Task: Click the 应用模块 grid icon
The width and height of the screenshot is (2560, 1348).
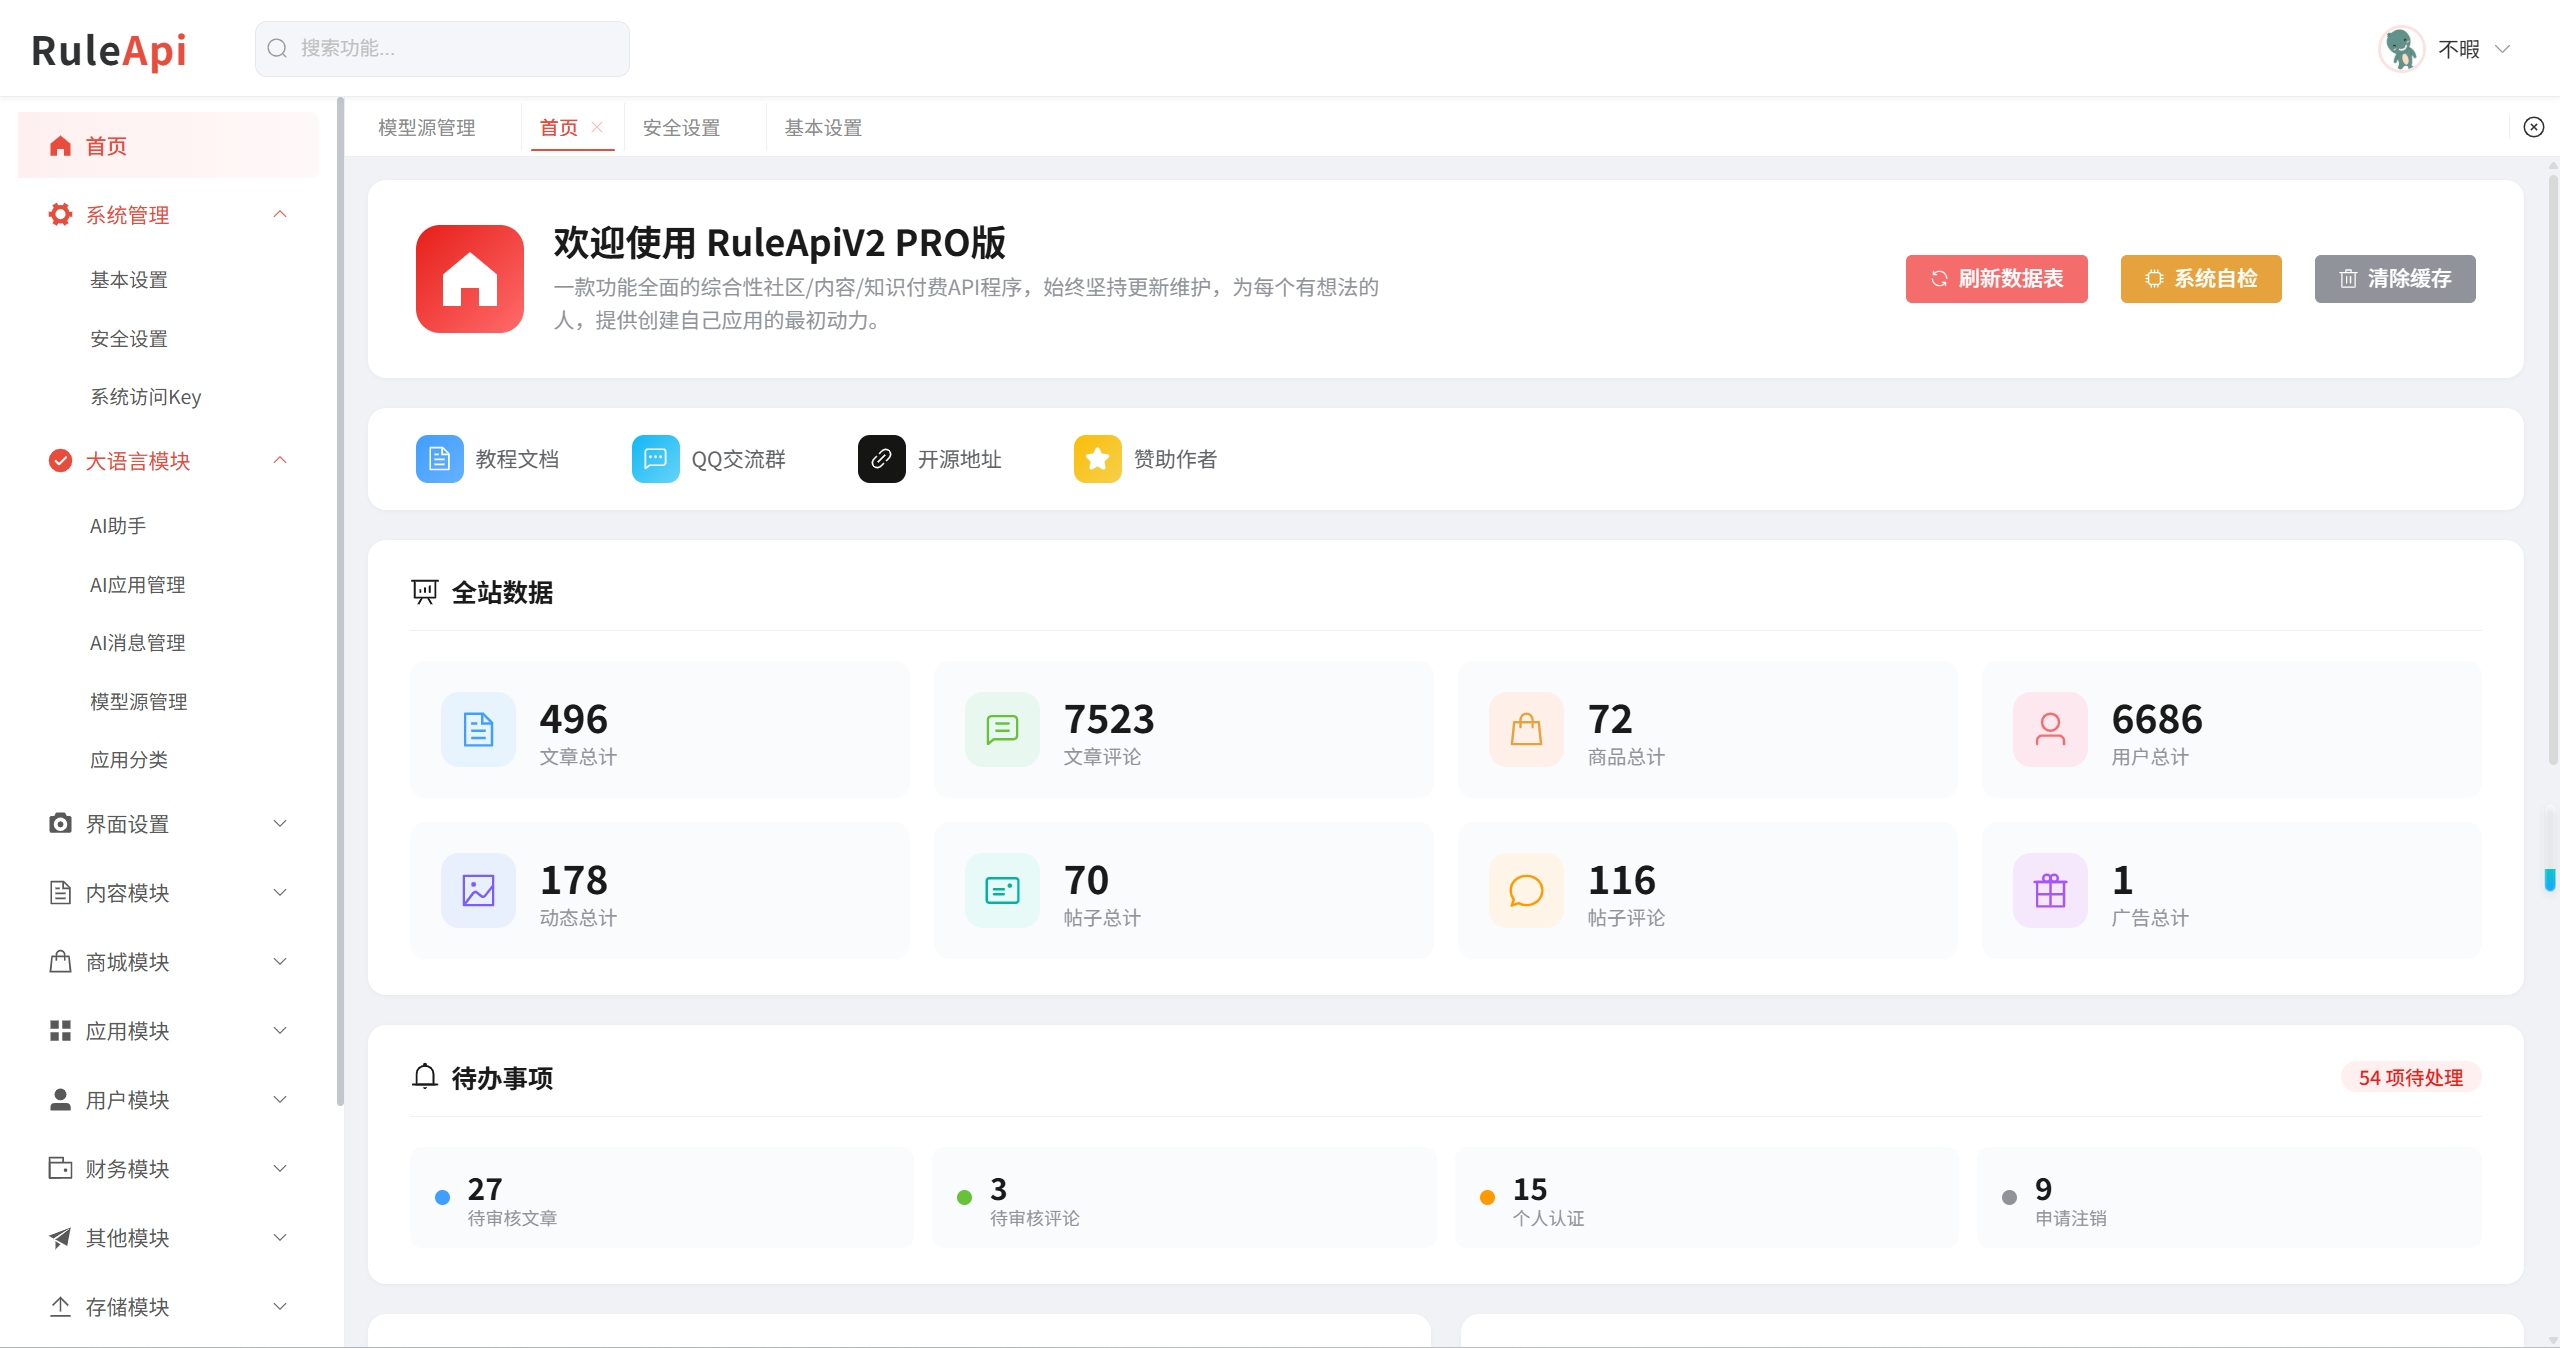Action: (60, 1031)
